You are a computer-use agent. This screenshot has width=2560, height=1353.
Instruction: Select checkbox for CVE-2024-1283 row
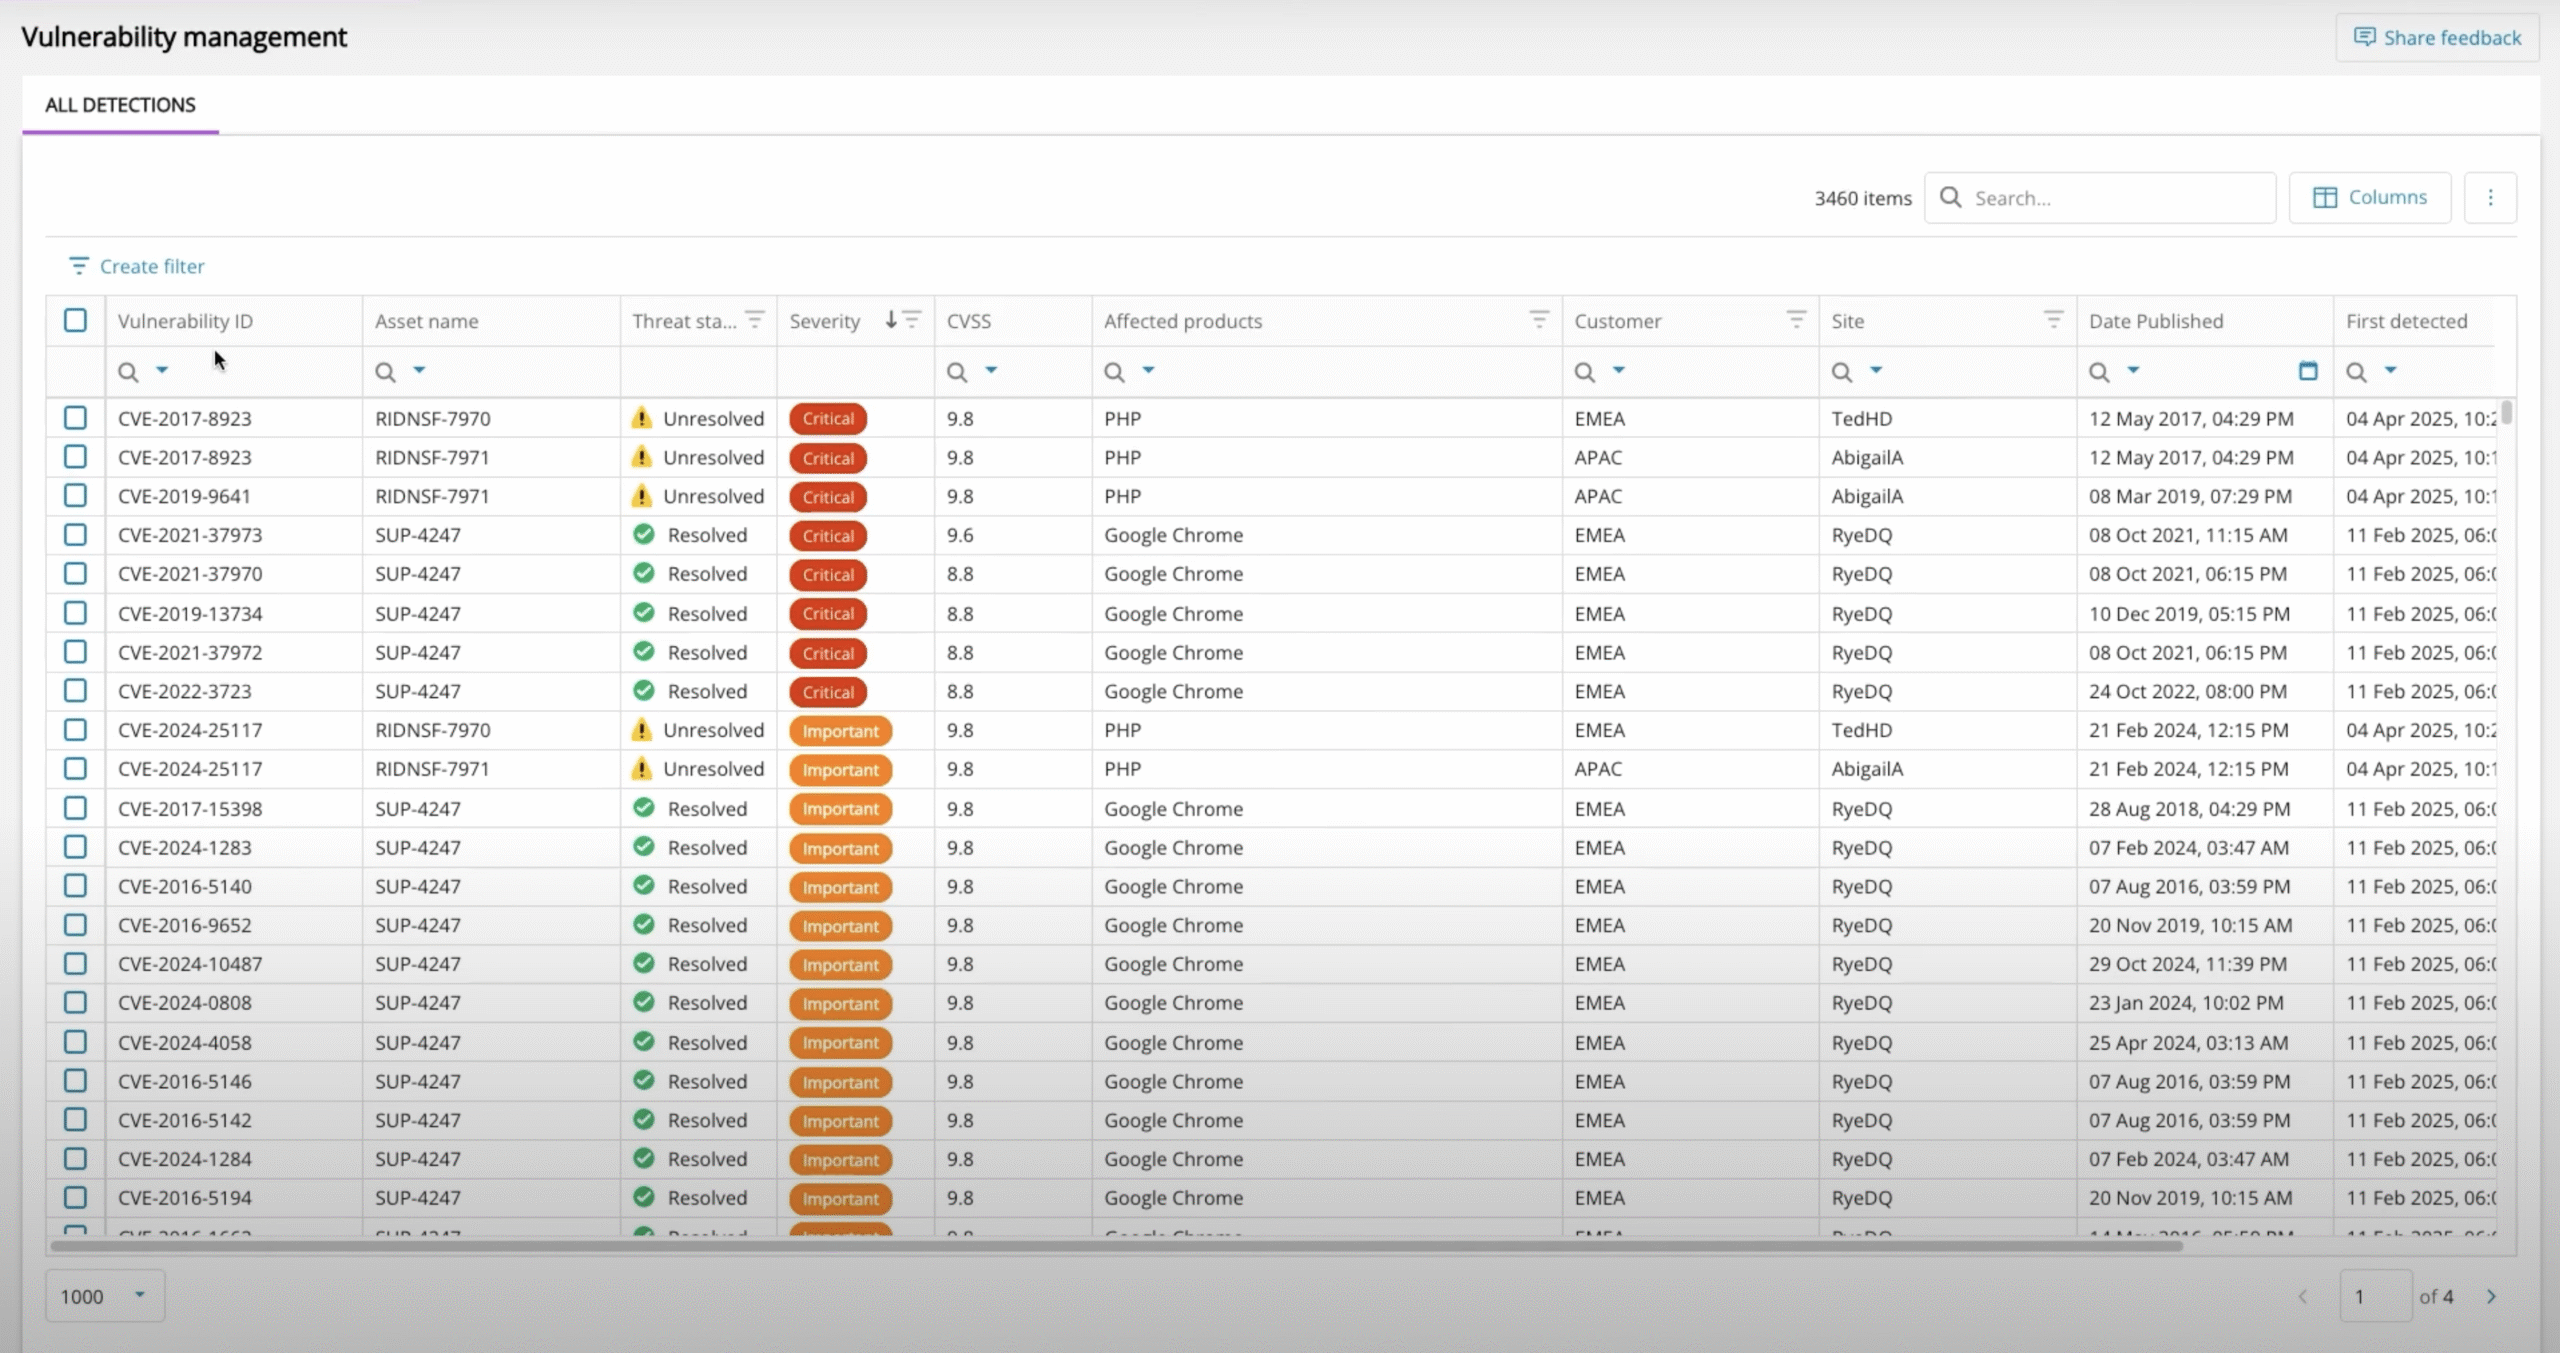pyautogui.click(x=75, y=847)
